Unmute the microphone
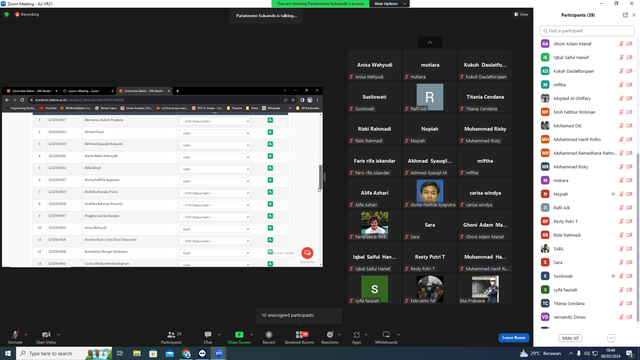This screenshot has height=360, width=640. [15, 335]
